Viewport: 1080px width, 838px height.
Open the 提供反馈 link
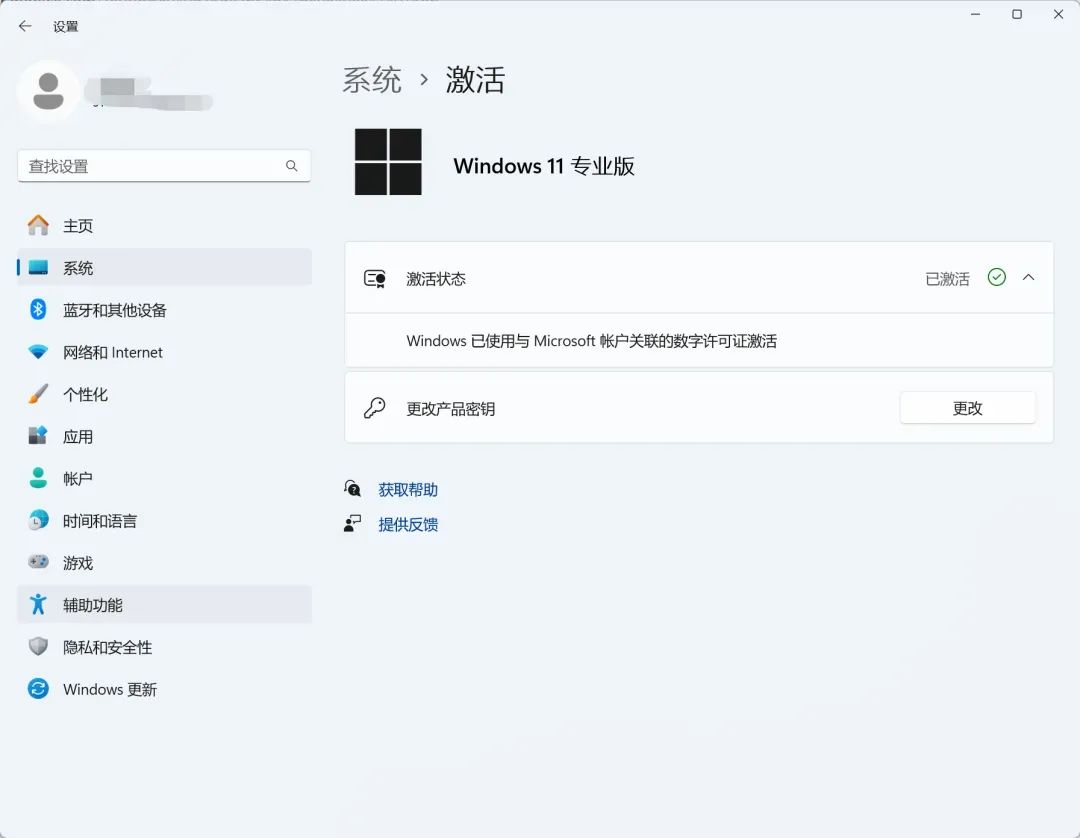point(408,525)
